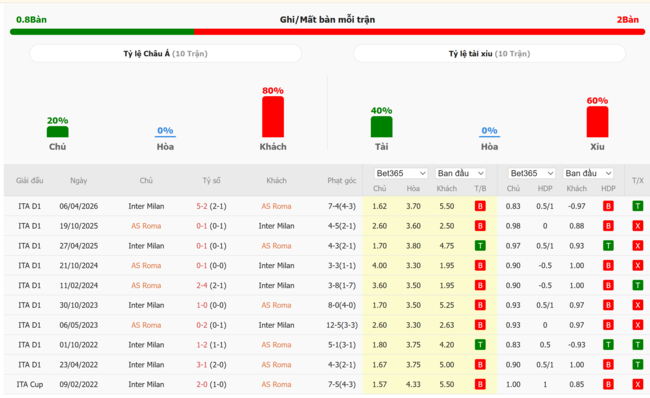Click green HDP badge in 27/04/2025 row
650x398 pixels.
pyautogui.click(x=608, y=246)
